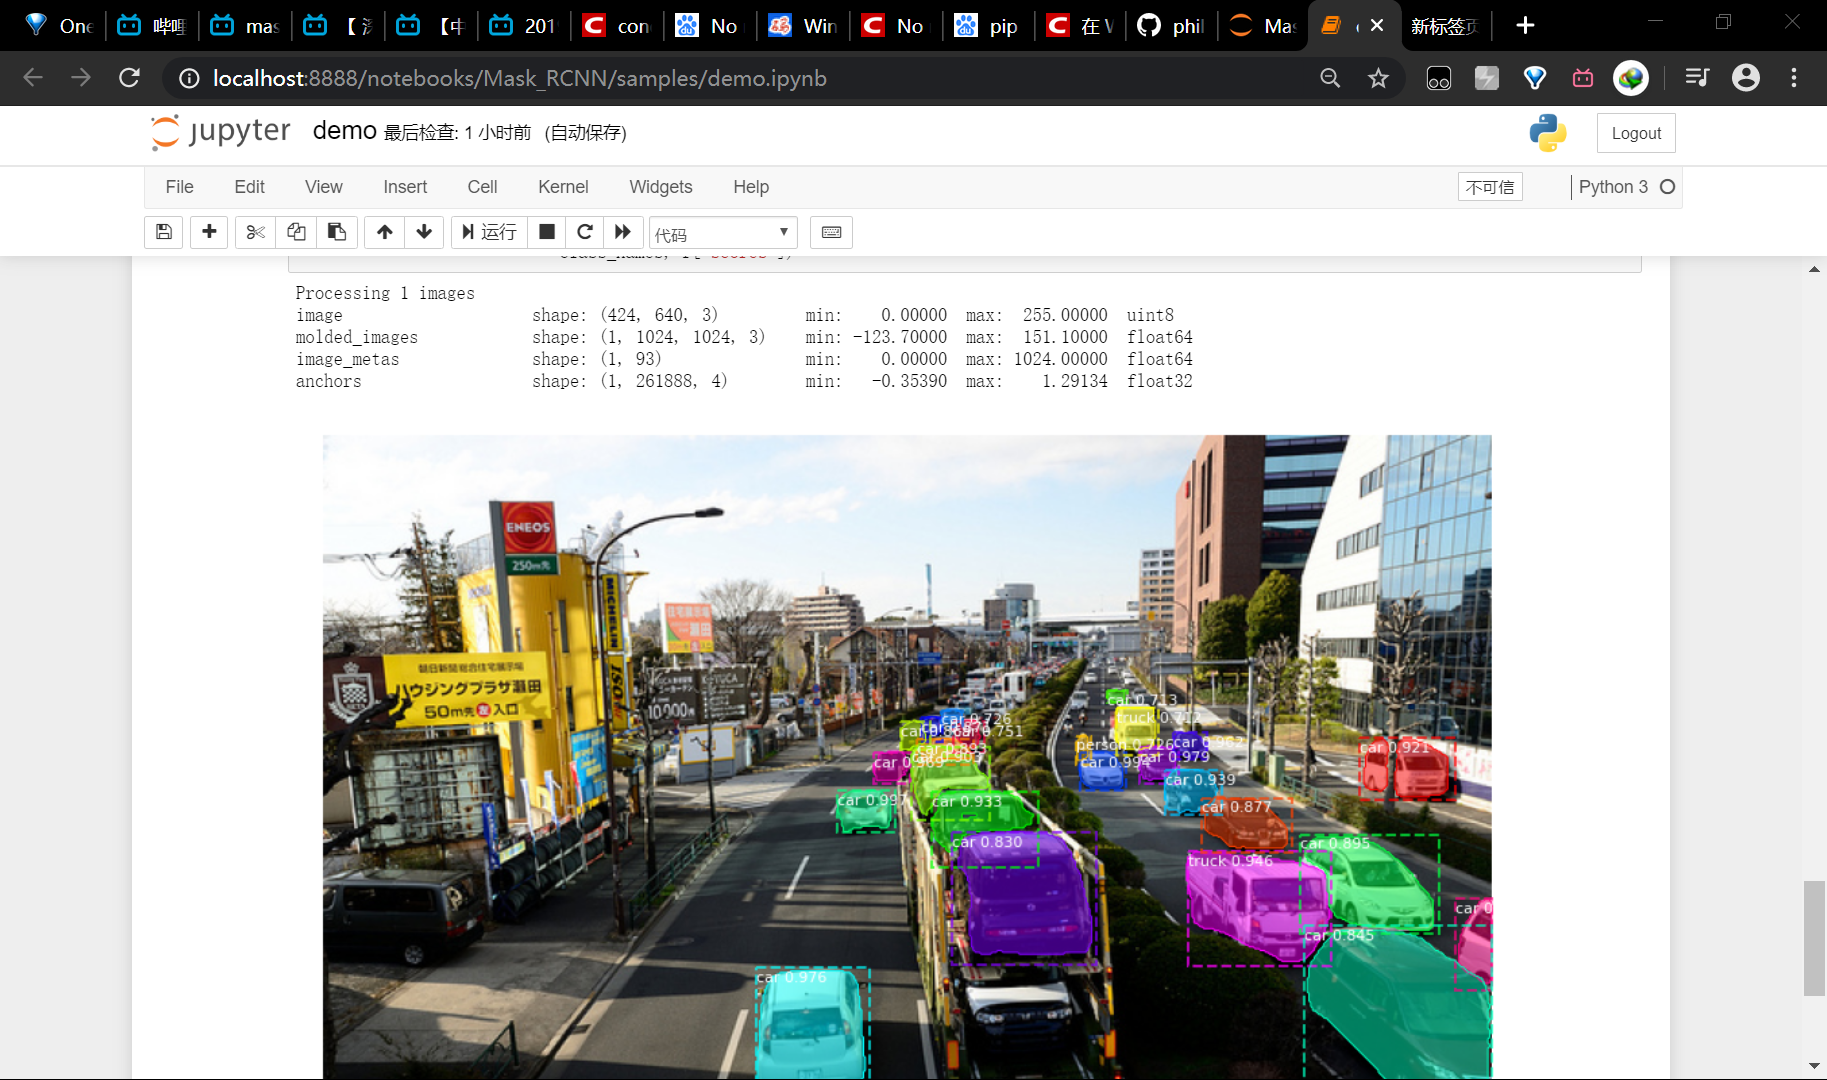Click the Jupyter logo

[221, 132]
